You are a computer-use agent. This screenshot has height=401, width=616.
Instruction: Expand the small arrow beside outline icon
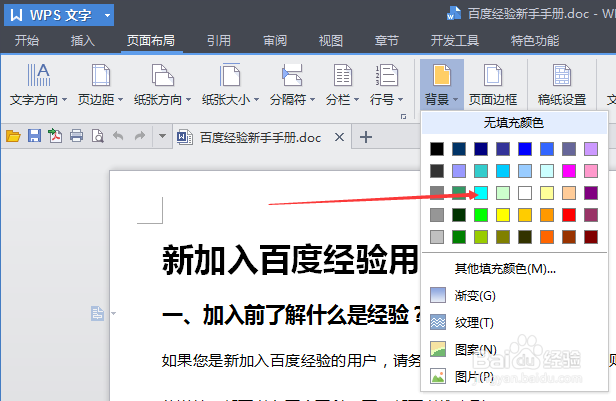(x=114, y=313)
